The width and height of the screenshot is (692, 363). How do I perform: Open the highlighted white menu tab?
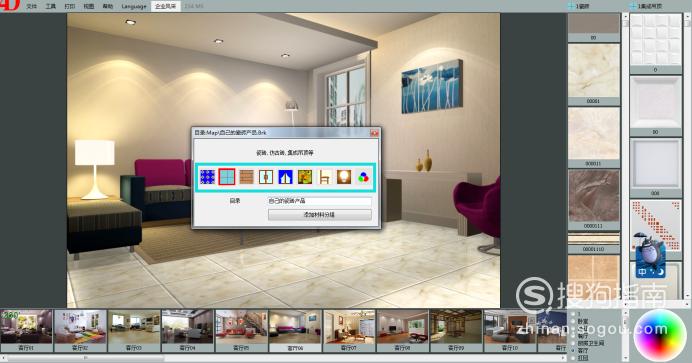click(165, 6)
